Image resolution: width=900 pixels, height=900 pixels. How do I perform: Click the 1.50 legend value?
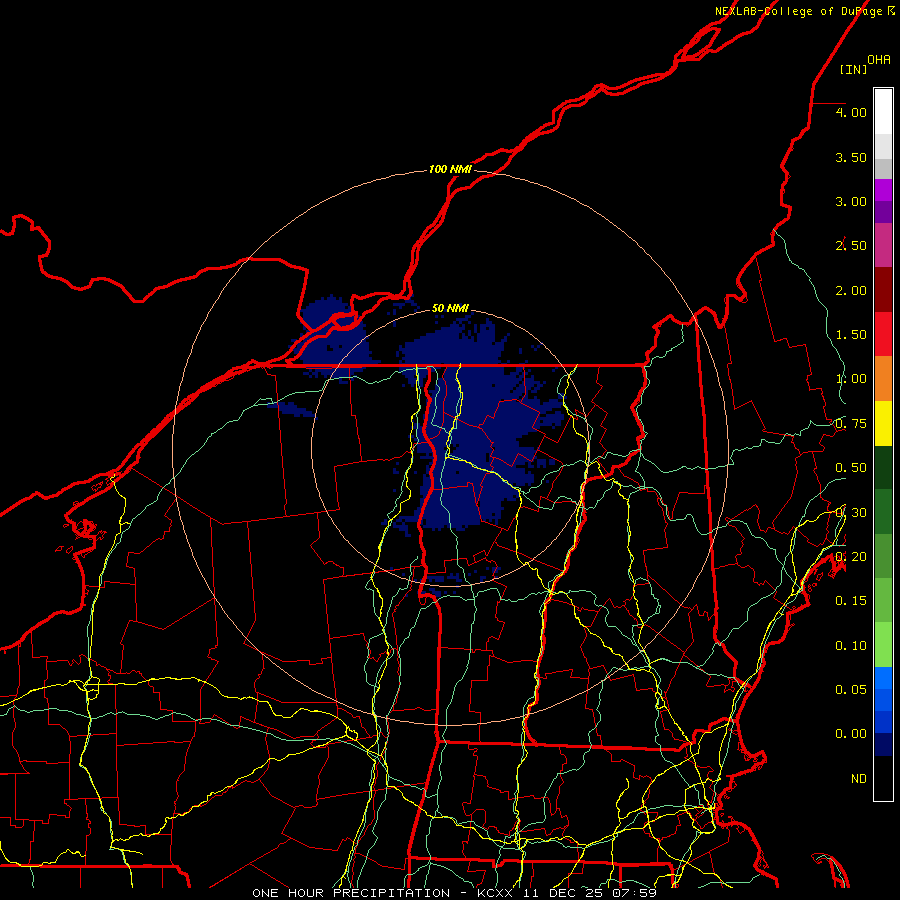point(851,335)
